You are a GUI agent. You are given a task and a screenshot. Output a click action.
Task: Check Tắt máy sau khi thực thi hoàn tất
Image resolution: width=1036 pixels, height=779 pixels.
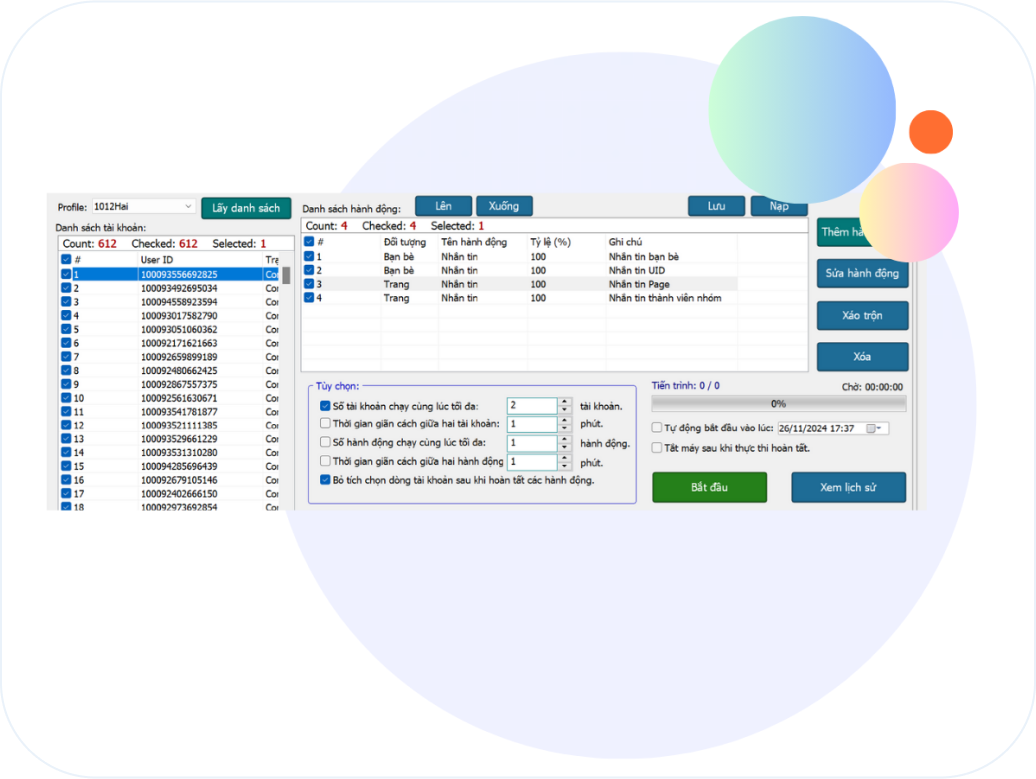point(657,448)
